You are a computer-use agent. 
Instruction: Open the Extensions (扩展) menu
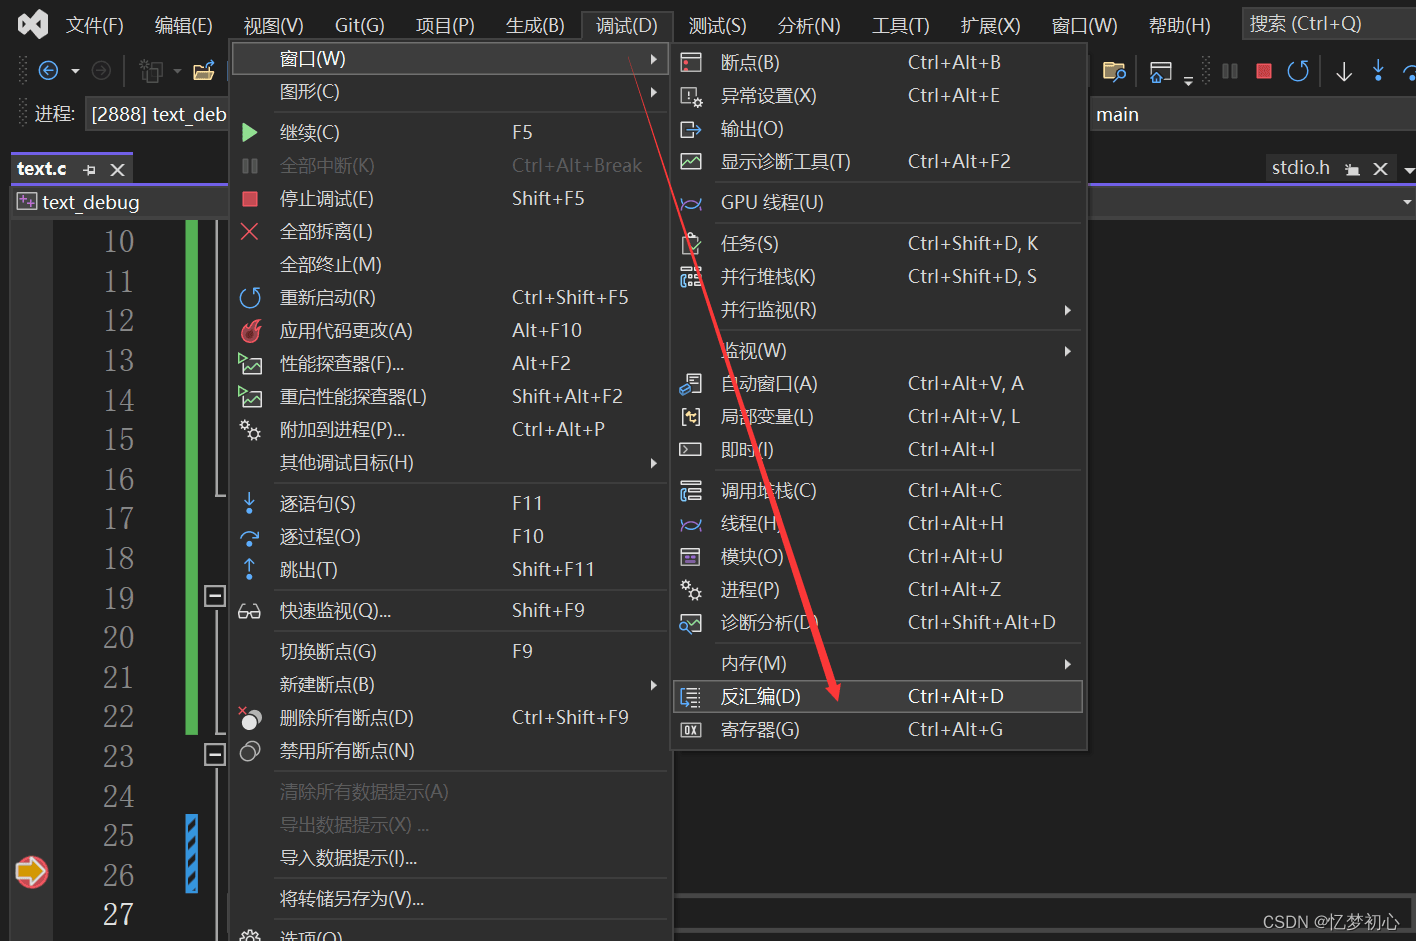pos(990,25)
